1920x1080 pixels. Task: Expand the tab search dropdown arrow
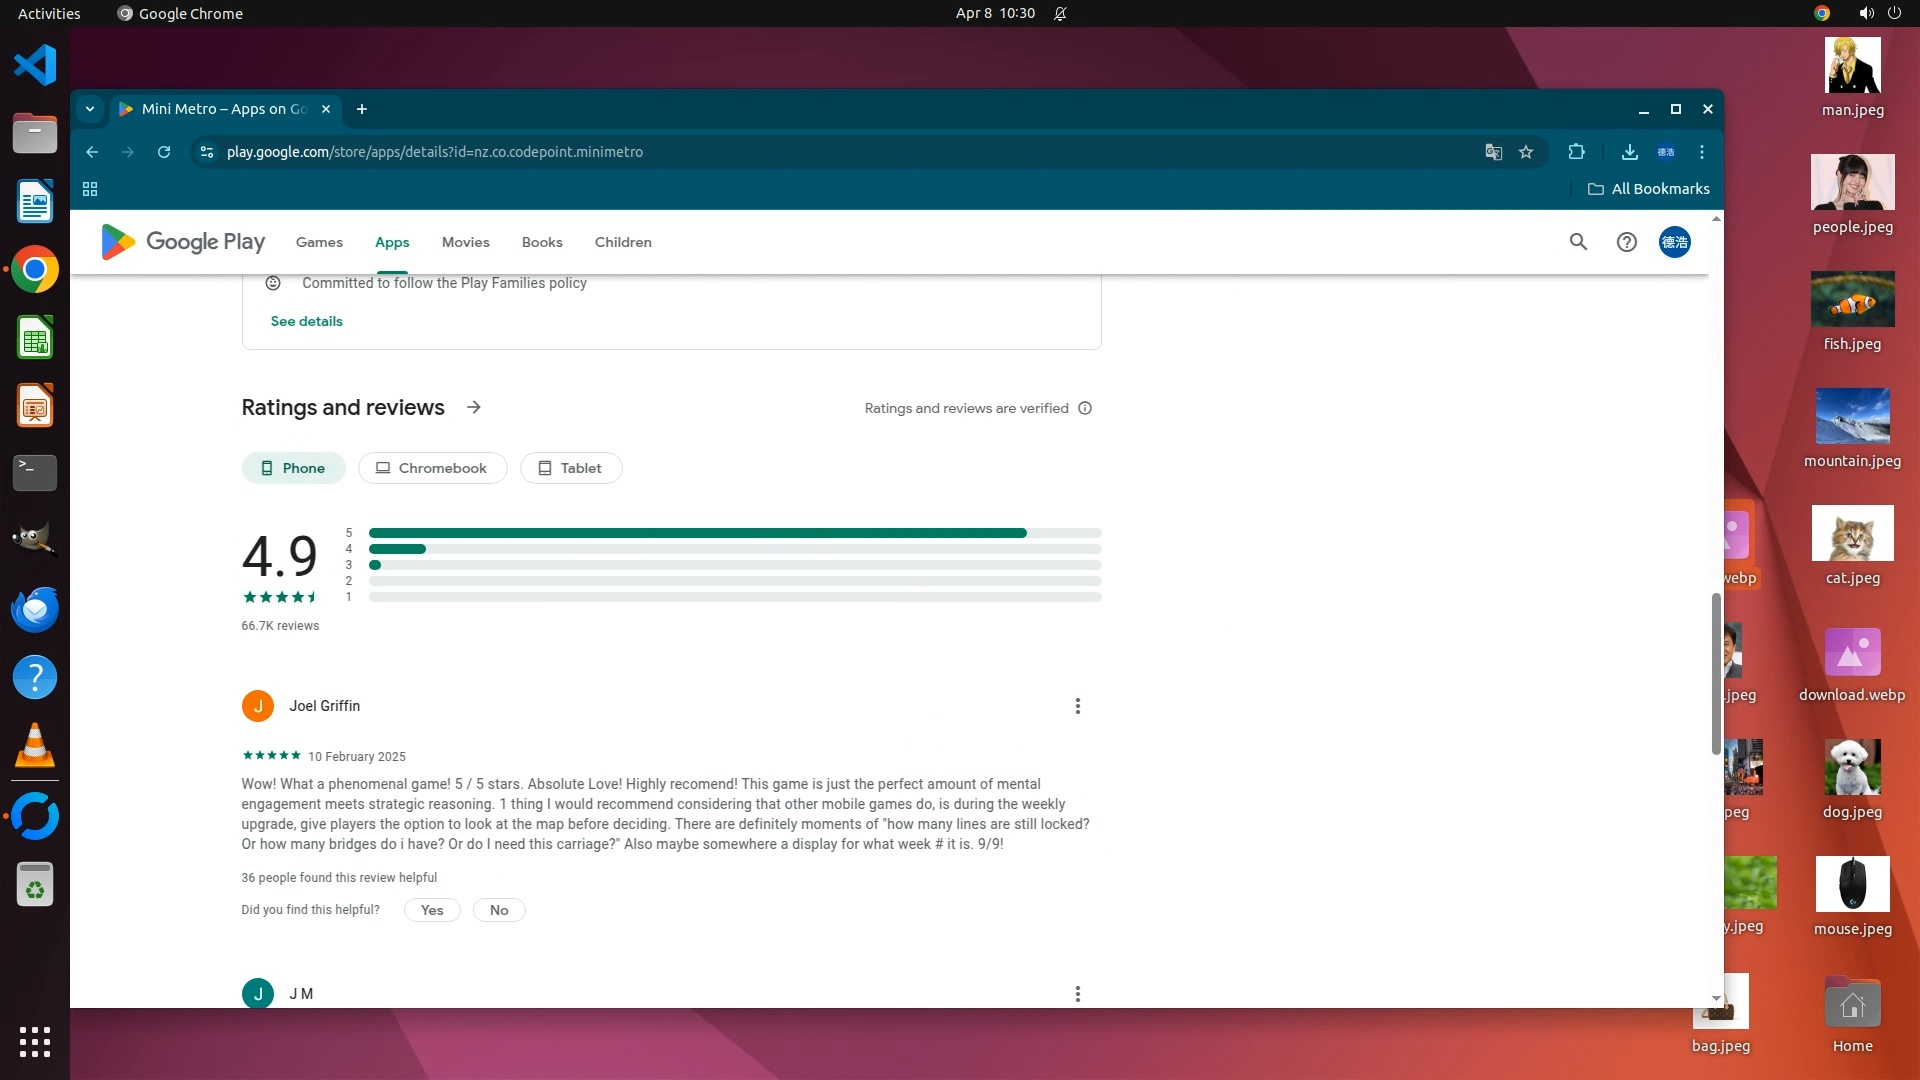(90, 109)
